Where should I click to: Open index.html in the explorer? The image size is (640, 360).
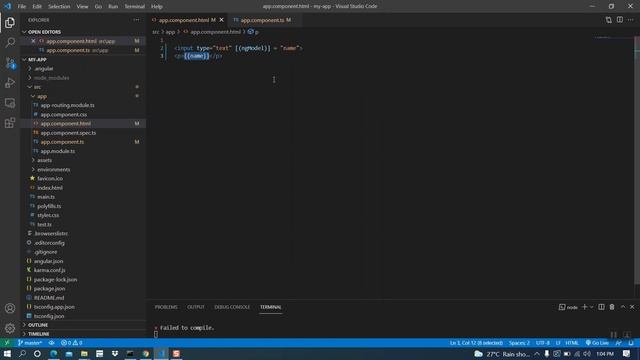[50, 188]
